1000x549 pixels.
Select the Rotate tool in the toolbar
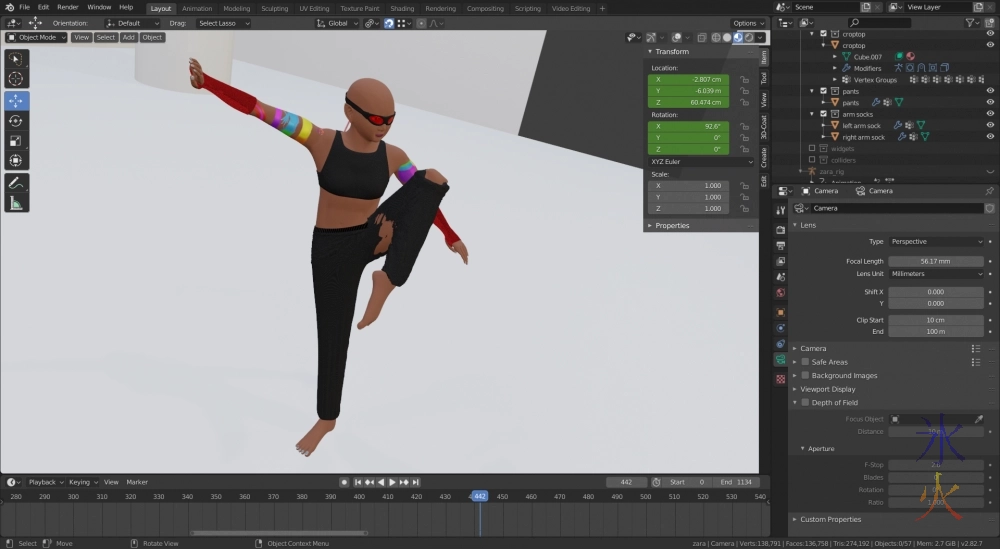[x=17, y=121]
